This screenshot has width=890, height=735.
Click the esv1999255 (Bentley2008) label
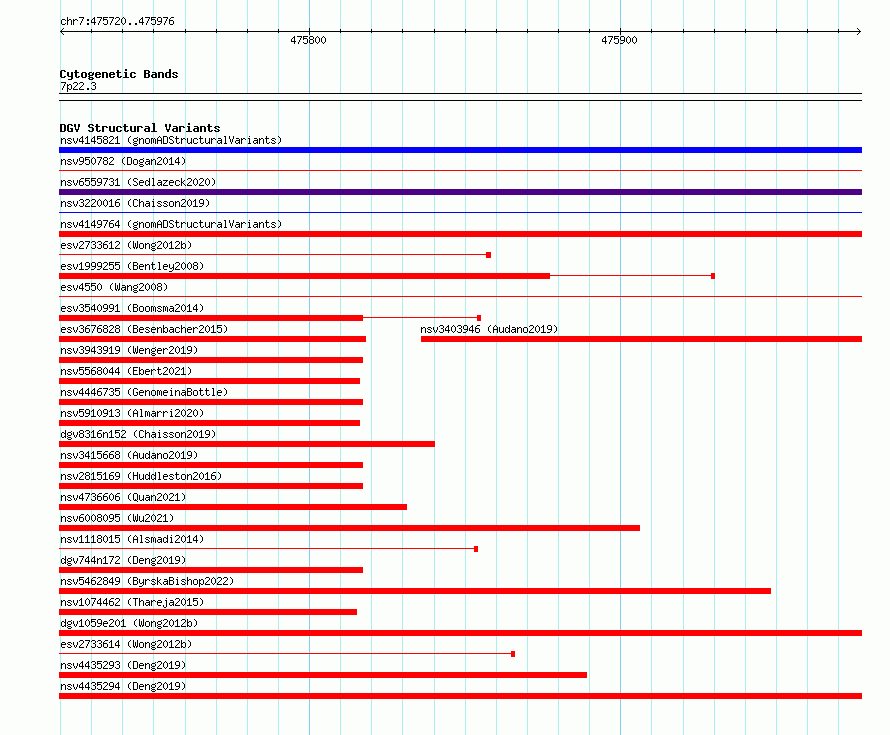pos(132,266)
